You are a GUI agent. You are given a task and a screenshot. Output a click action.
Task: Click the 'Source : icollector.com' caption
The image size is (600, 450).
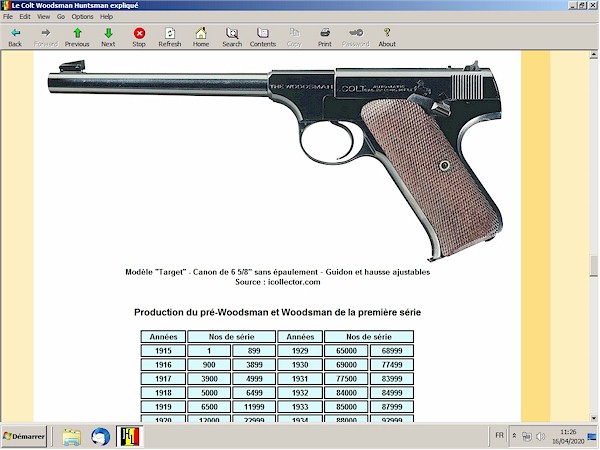tap(278, 282)
